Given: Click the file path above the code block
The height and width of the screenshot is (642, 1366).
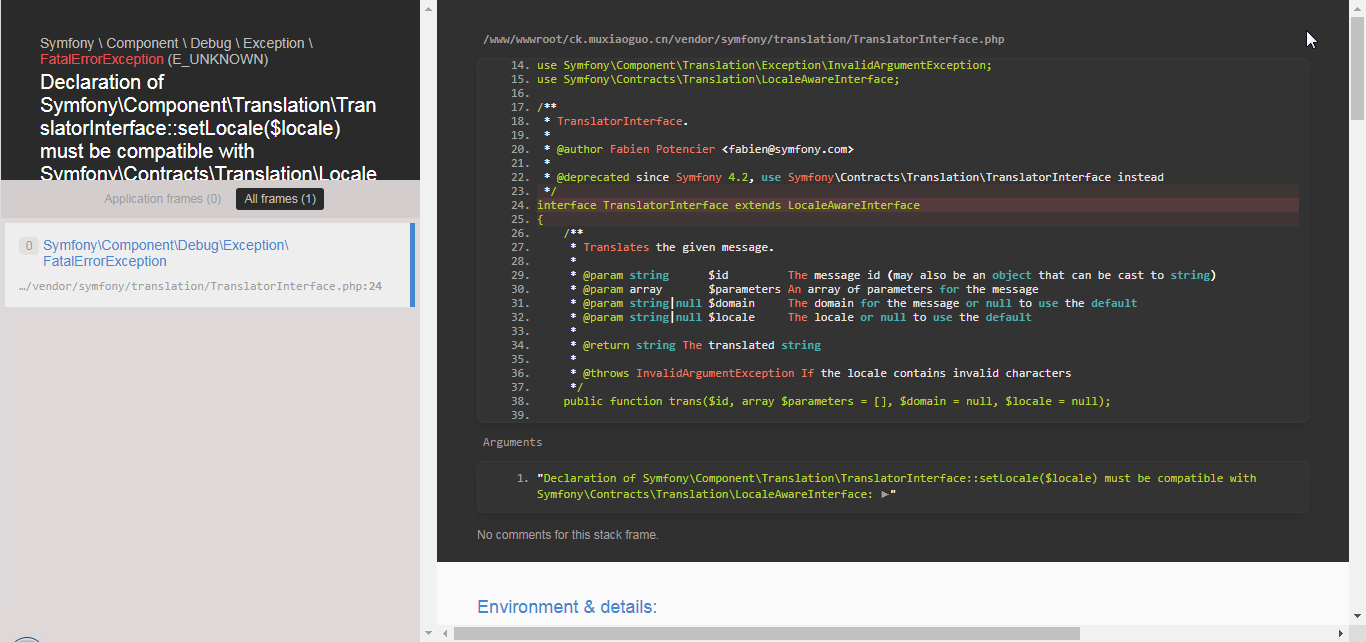Looking at the screenshot, I should click(743, 39).
